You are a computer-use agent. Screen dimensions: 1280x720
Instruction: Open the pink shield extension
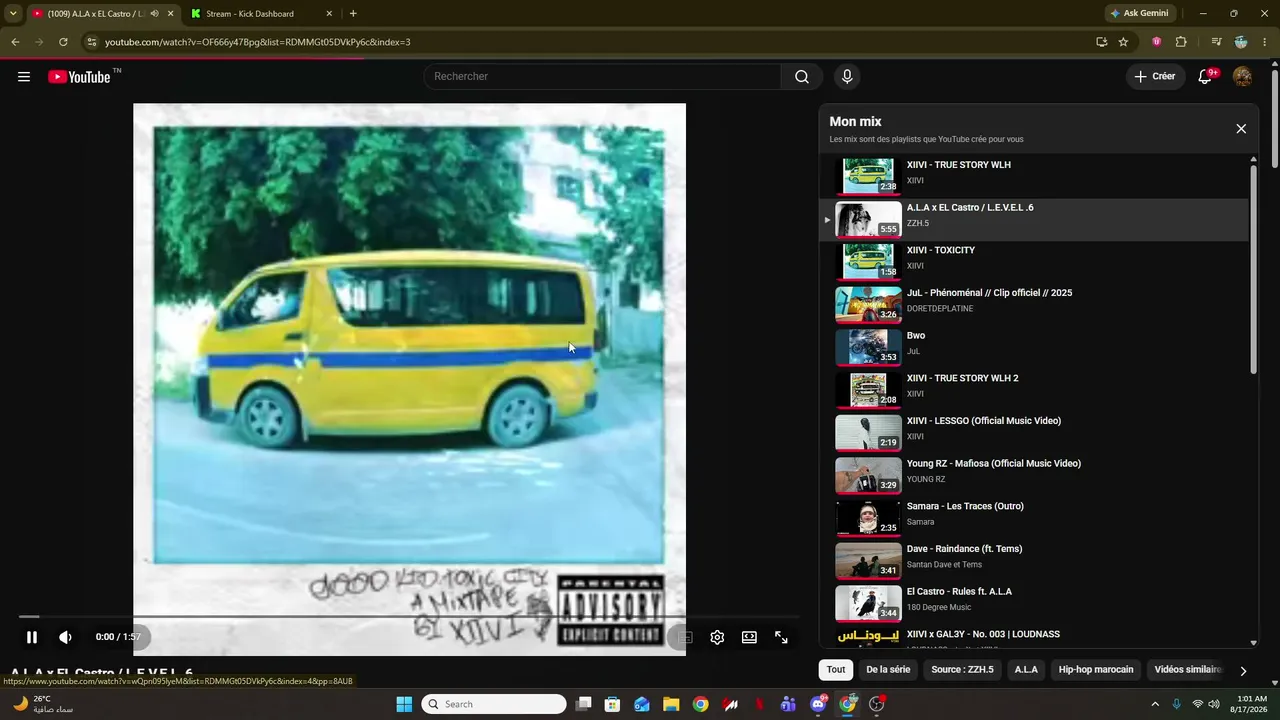point(1157,42)
